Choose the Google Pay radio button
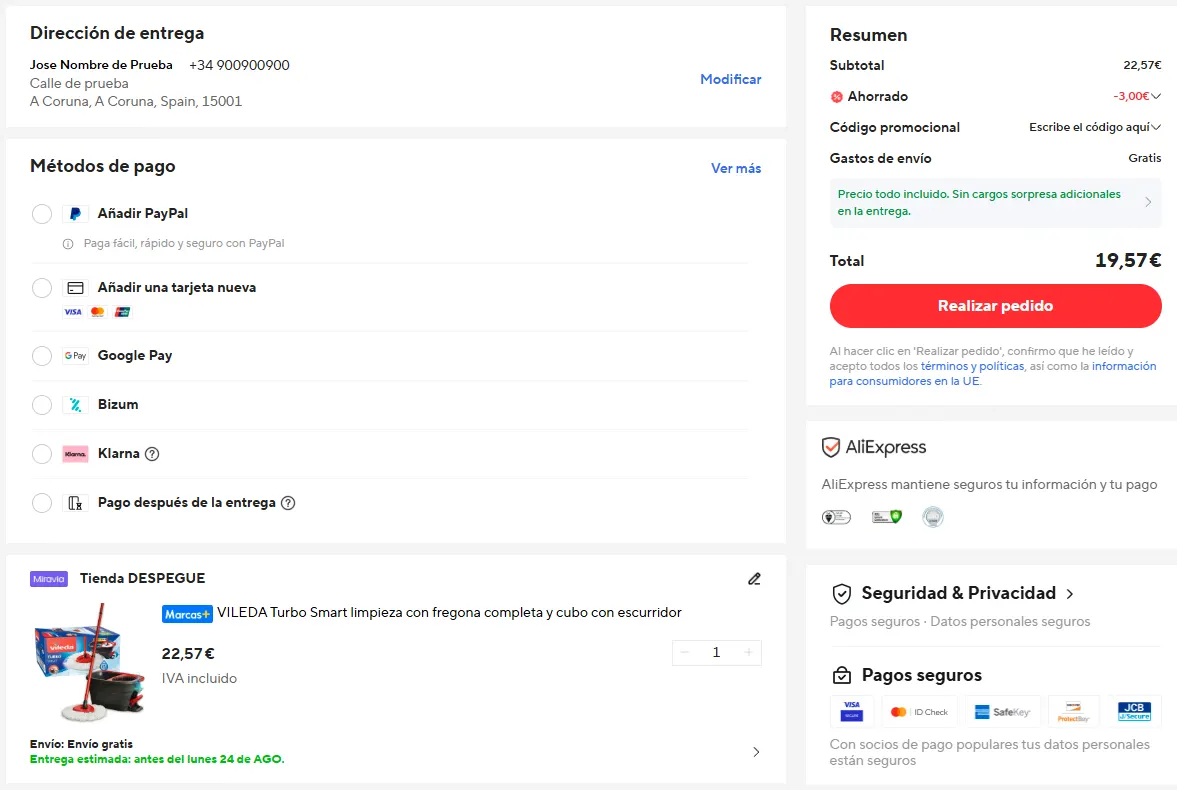 click(x=42, y=356)
